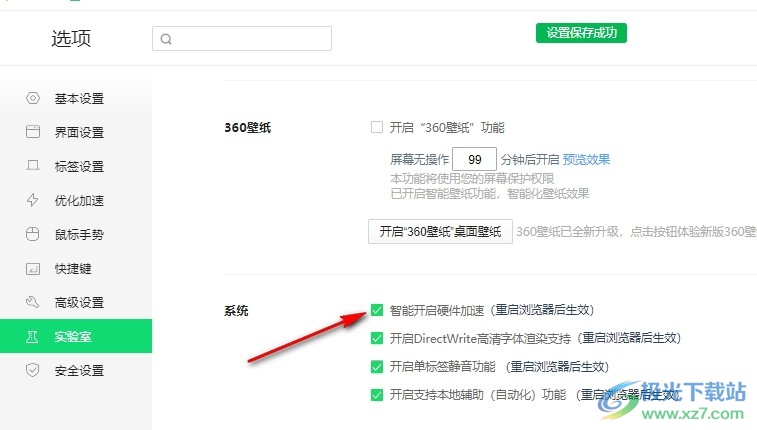Click the 360壁纸 section heading
The width and height of the screenshot is (757, 430).
(x=248, y=128)
